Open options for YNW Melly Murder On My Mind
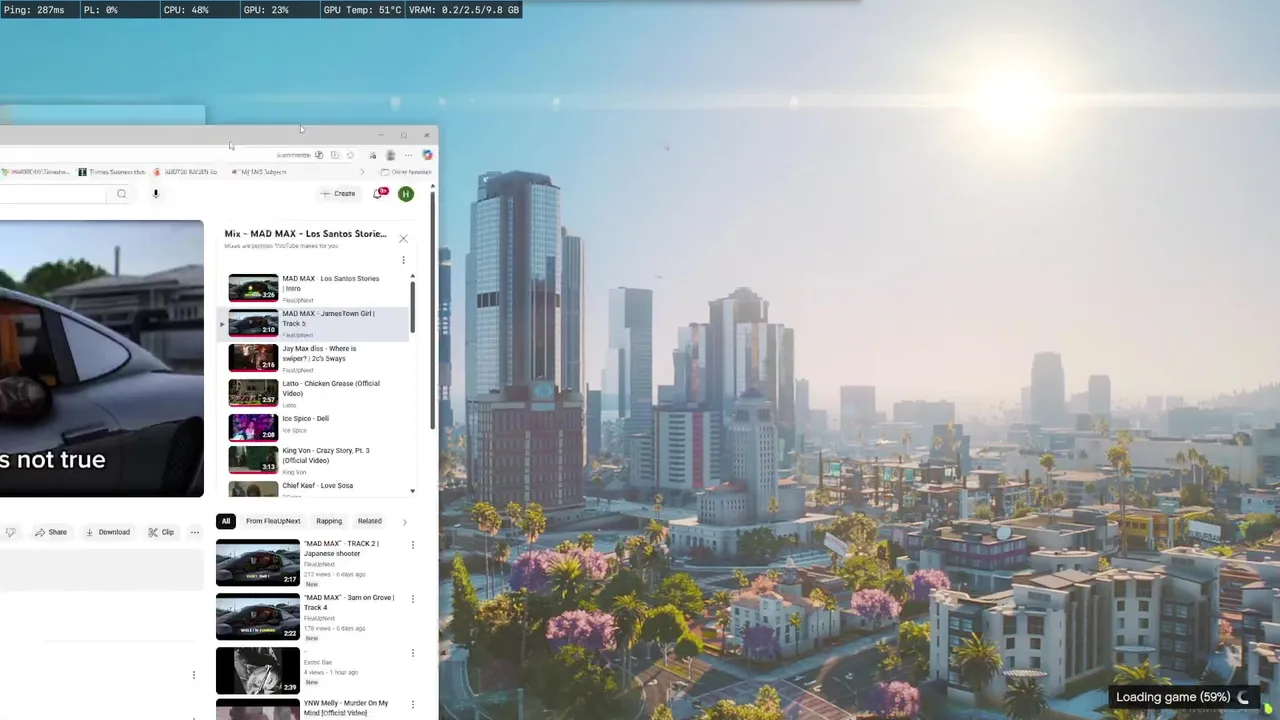 (412, 705)
